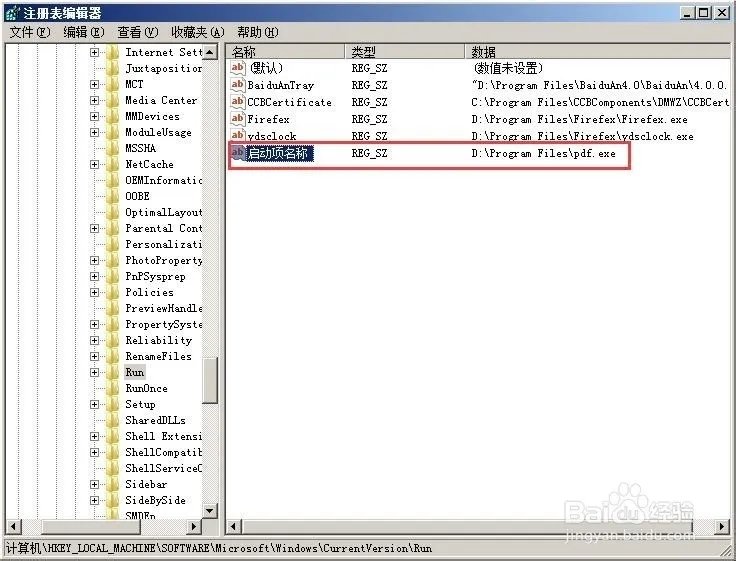Click tree pane scroll up arrow
Viewport: 736px width, 561px height.
210,52
